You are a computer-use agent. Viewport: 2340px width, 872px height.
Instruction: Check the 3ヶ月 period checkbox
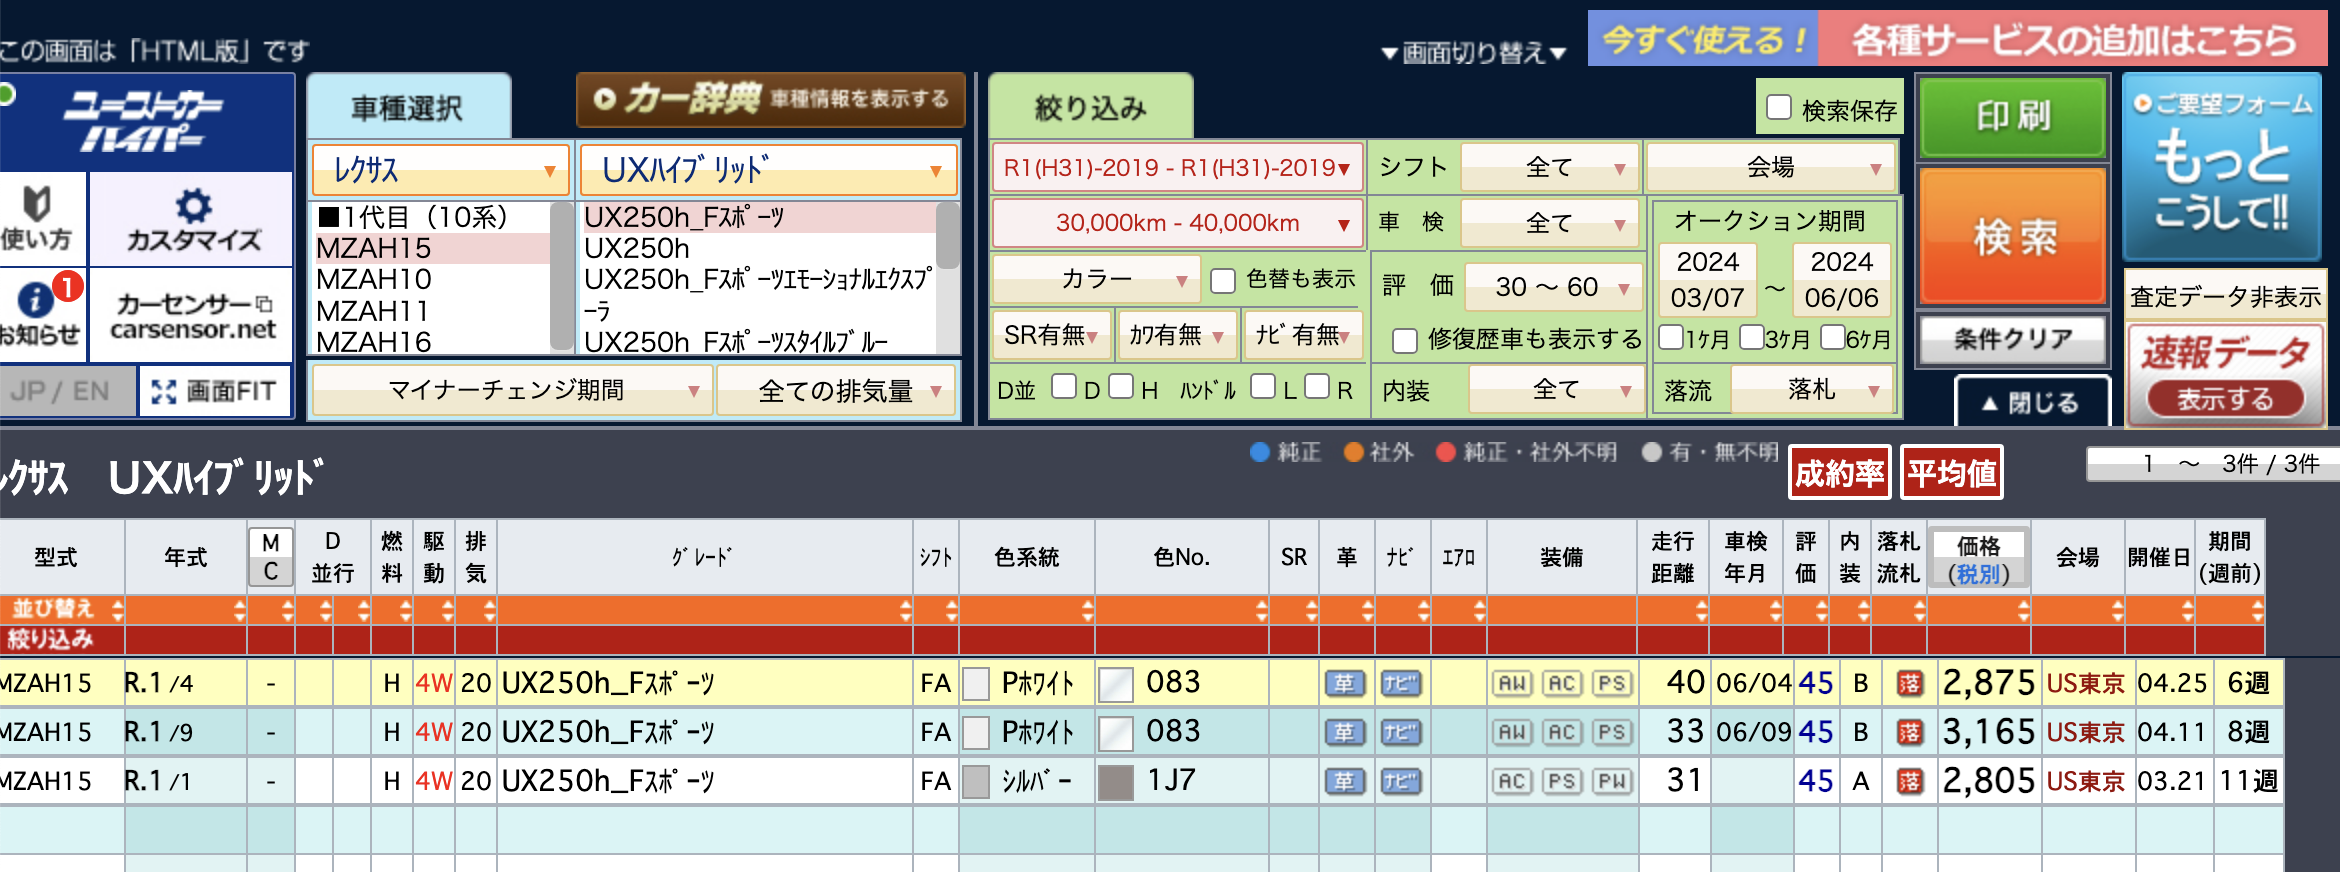(1751, 337)
